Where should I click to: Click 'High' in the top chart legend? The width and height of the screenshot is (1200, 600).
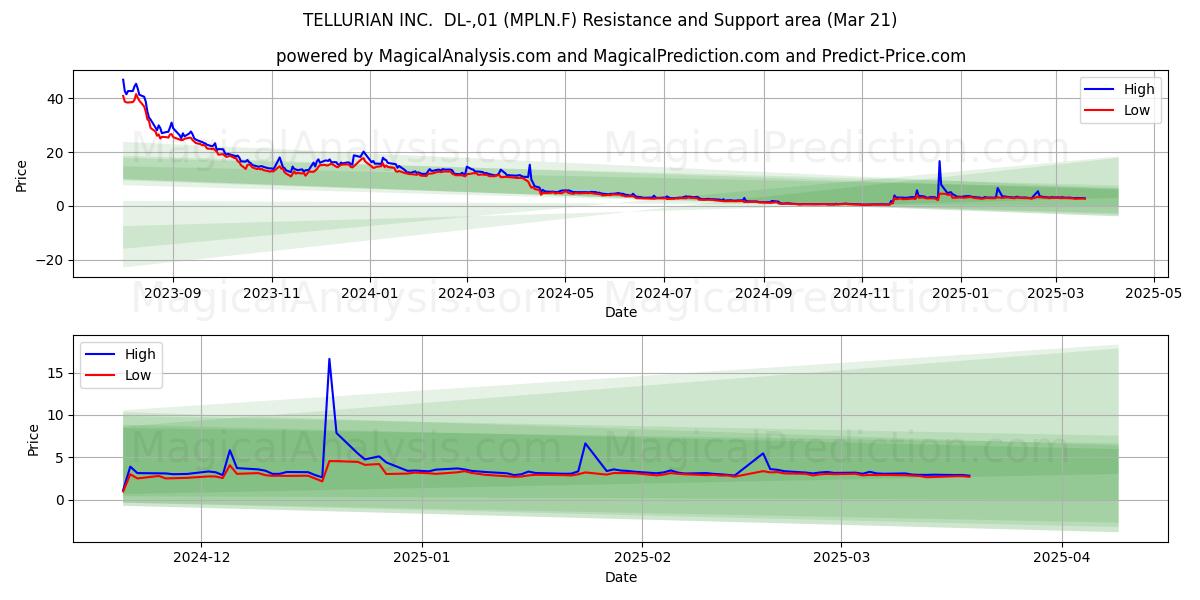coord(1139,89)
